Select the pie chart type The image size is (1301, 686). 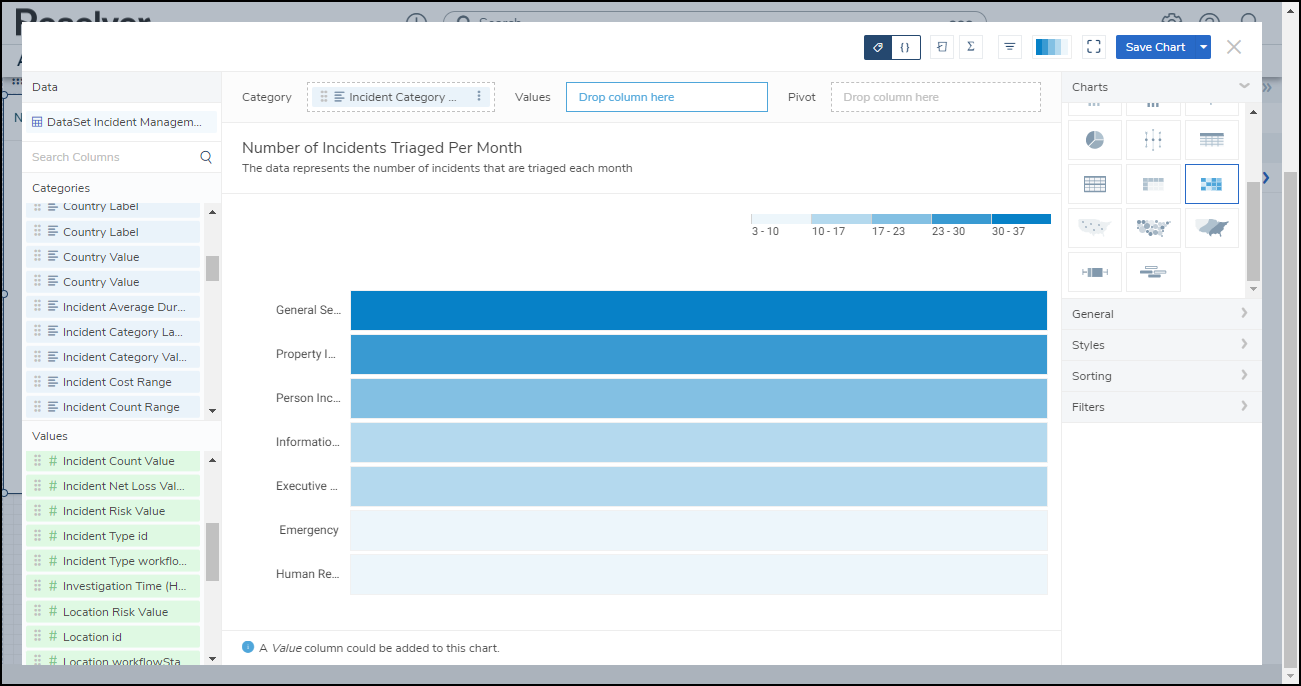coord(1094,140)
